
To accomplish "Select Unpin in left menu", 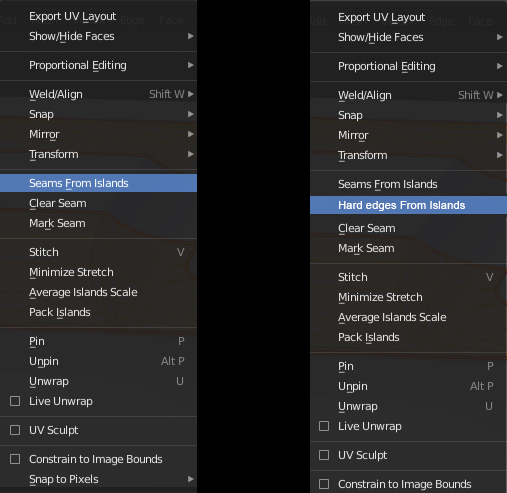I will 98,361.
